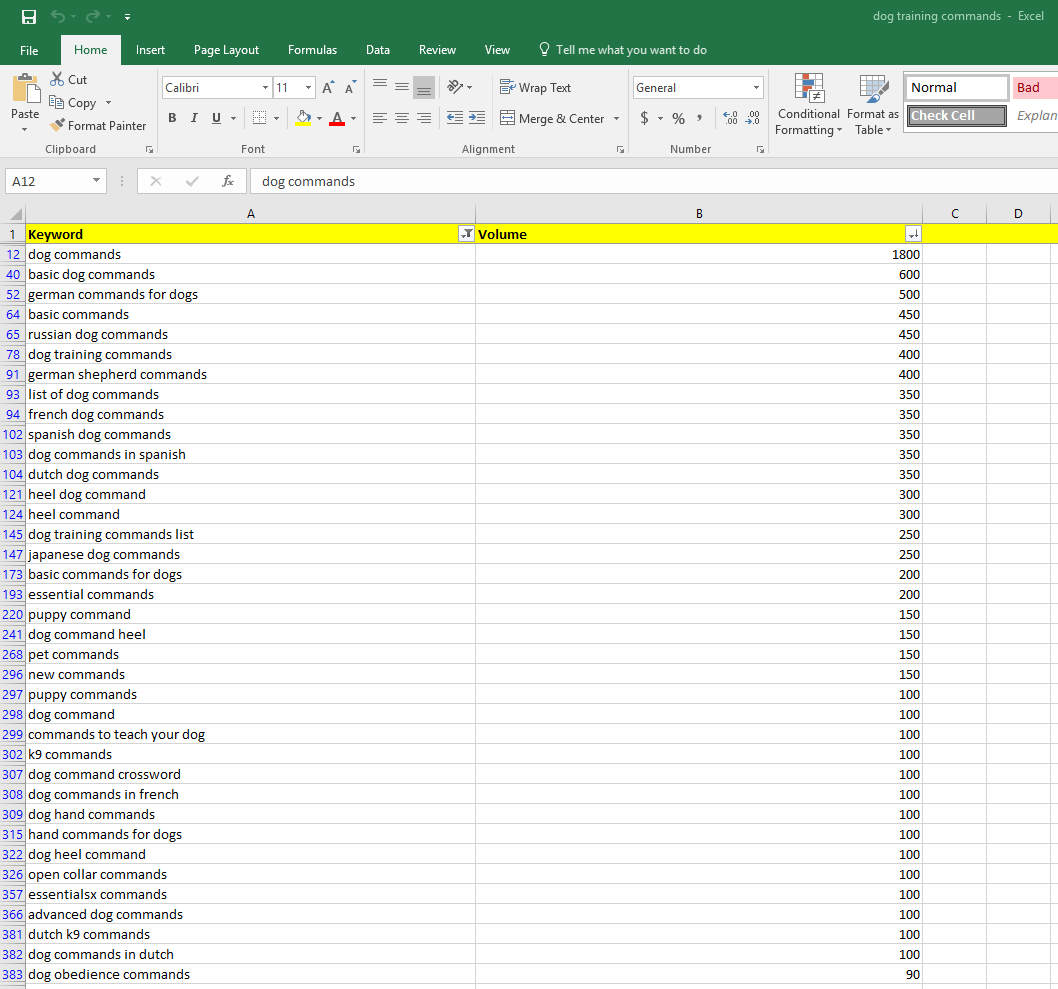Toggle Italic formatting

pyautogui.click(x=194, y=118)
